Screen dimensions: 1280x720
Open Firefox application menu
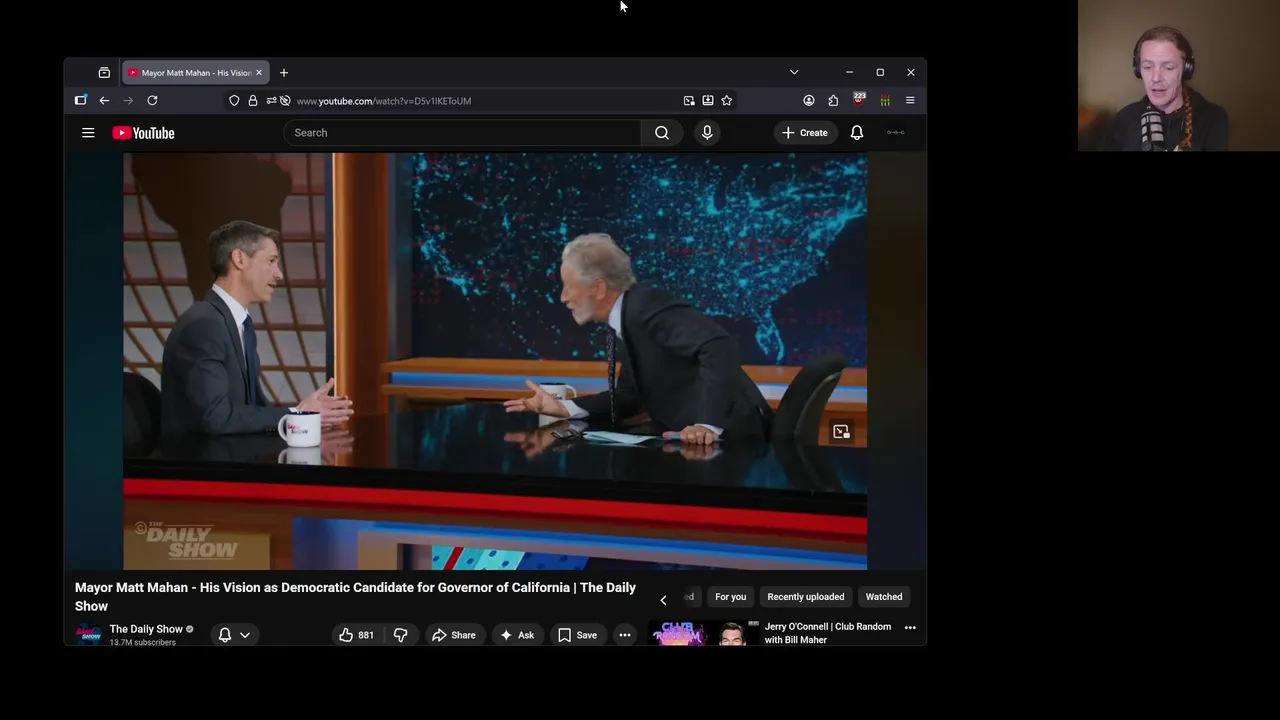[910, 101]
